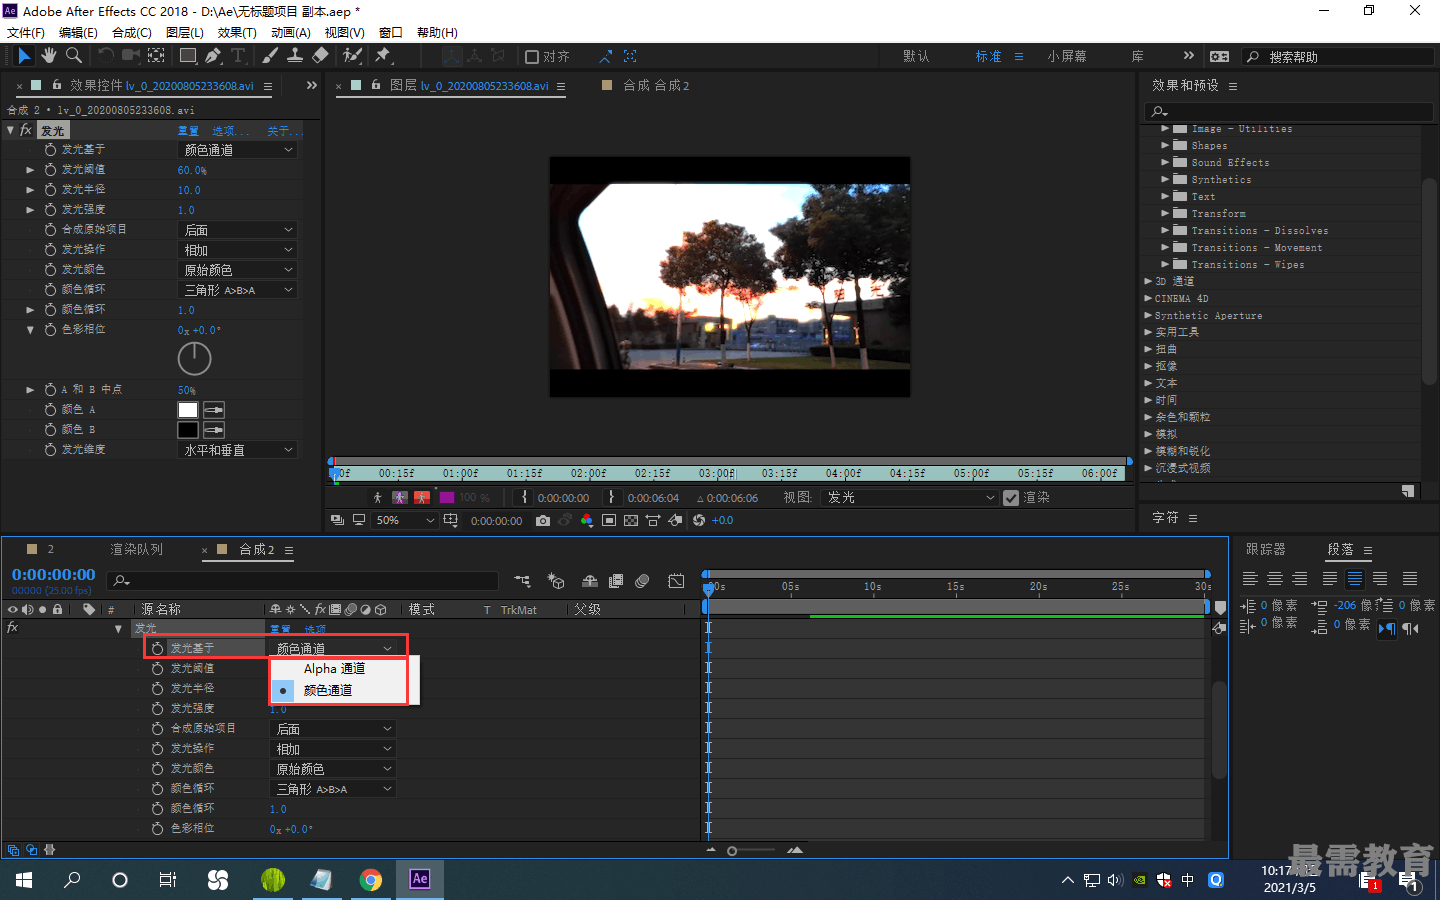Open the 窗口 menu
Viewport: 1440px width, 900px height.
(x=390, y=32)
